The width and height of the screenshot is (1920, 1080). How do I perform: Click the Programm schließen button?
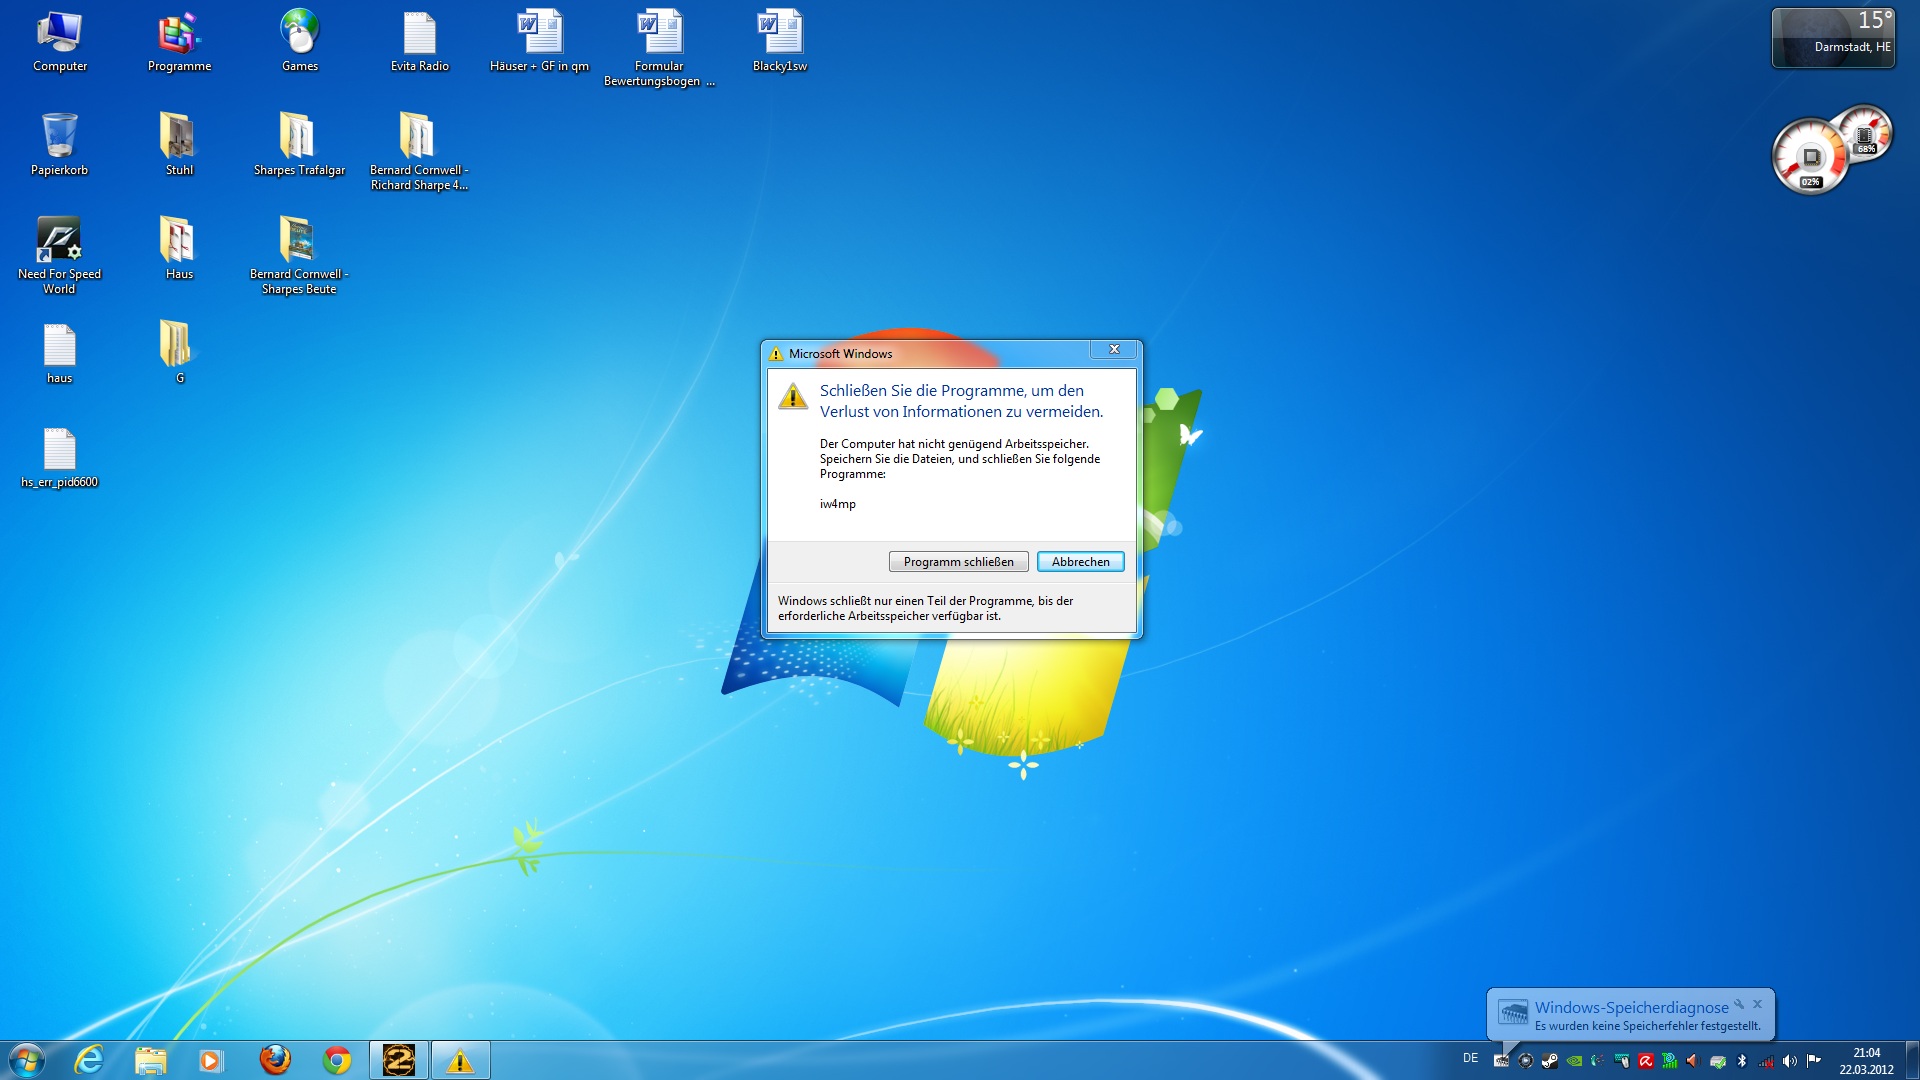point(958,562)
